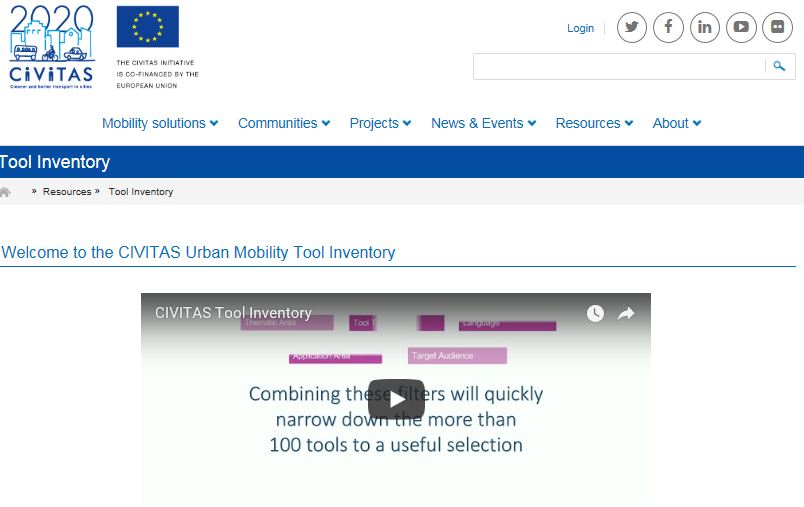Click the co-financed by European Union text

click(157, 74)
